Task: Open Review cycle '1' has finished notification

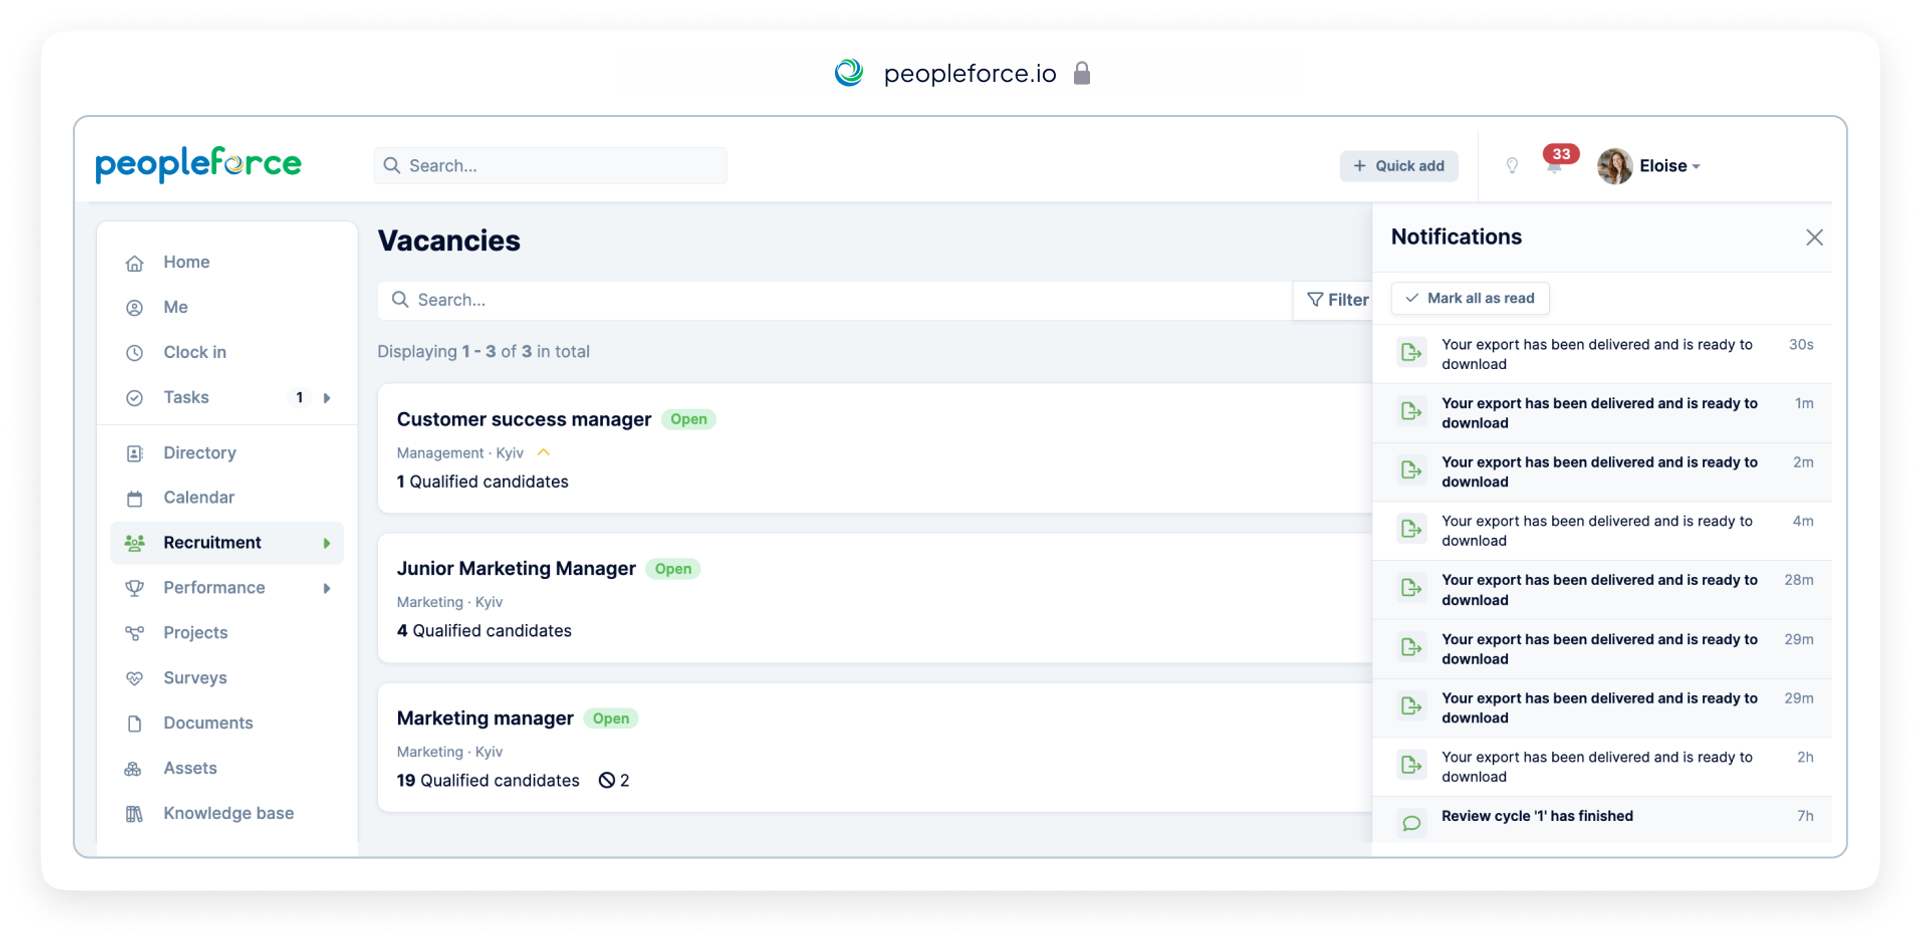Action: click(x=1602, y=819)
